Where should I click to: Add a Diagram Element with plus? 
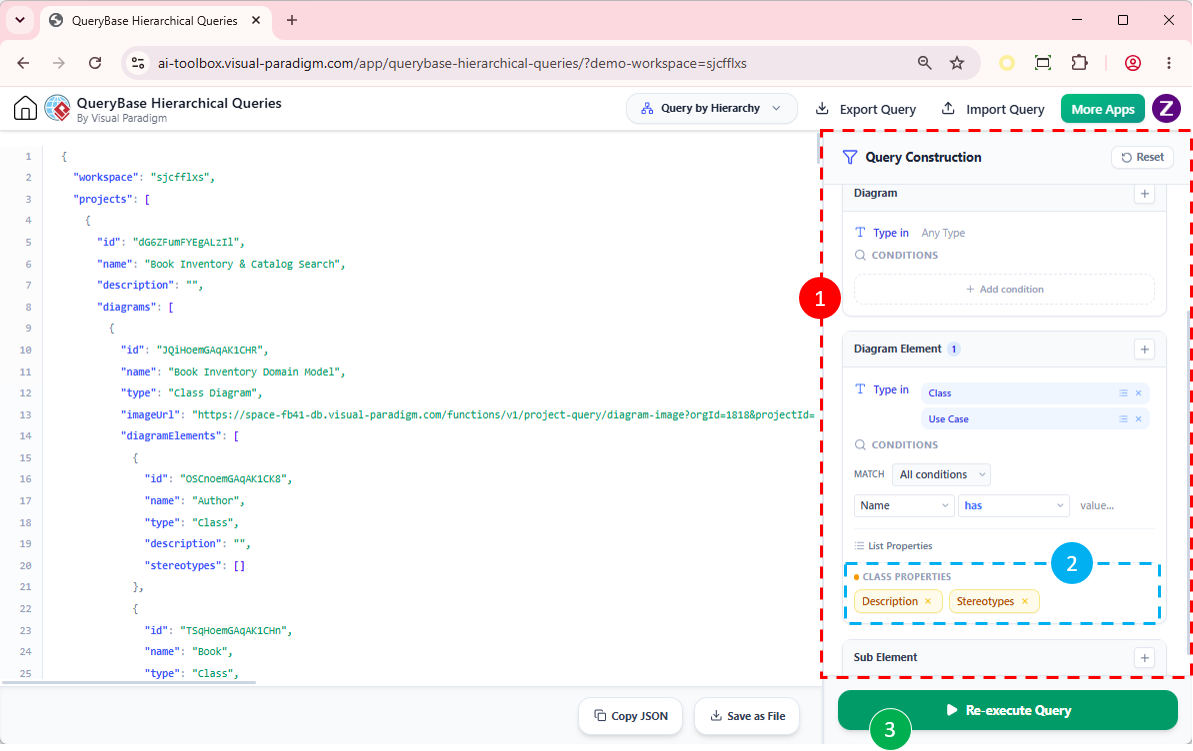point(1144,349)
